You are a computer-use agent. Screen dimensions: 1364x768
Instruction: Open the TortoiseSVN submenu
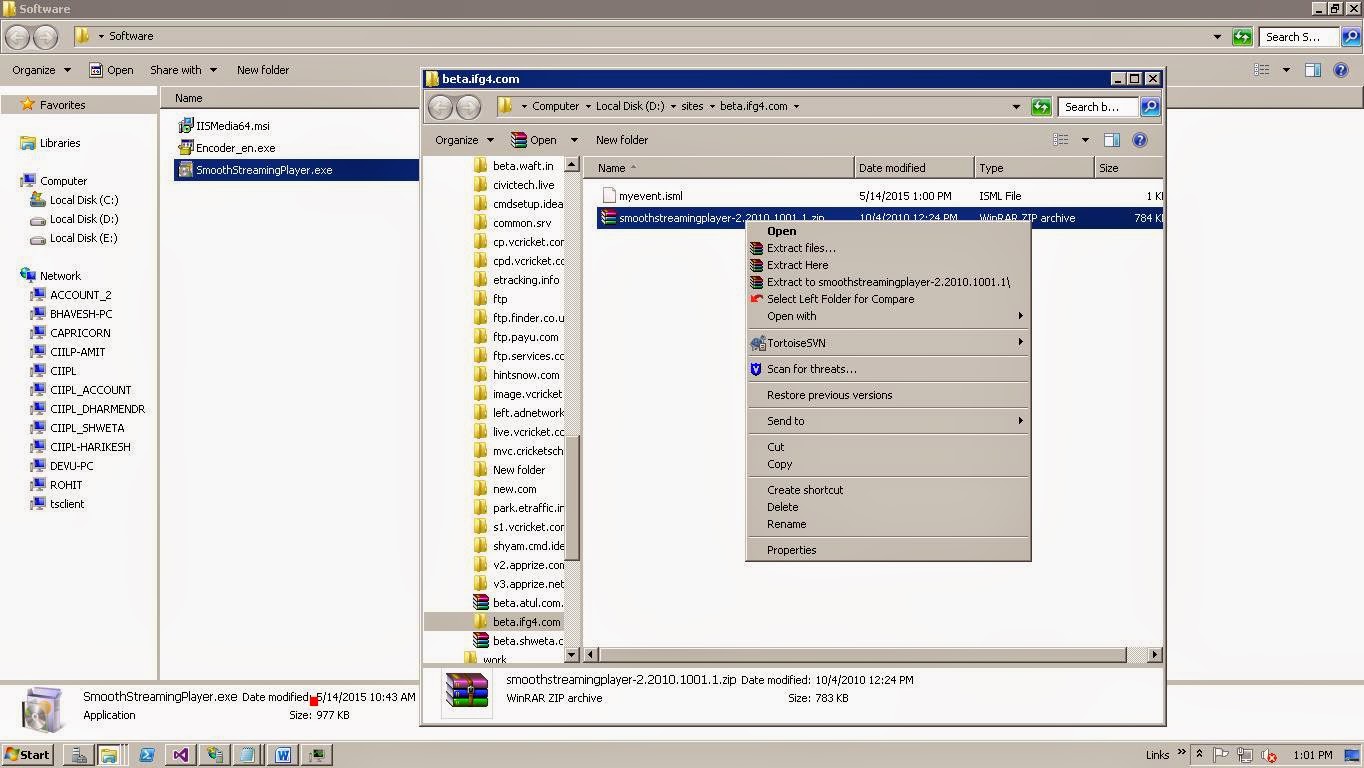888,343
